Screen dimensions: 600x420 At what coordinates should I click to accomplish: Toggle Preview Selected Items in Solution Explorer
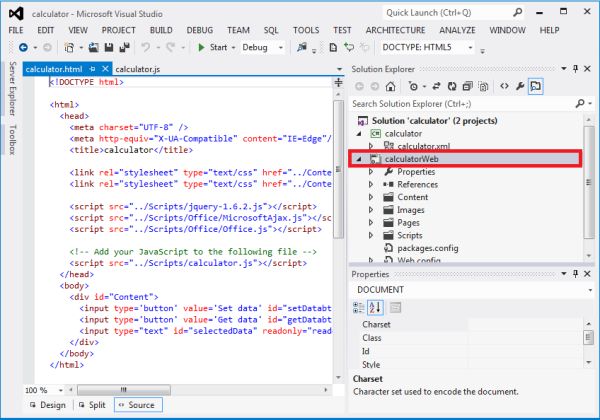pos(536,87)
